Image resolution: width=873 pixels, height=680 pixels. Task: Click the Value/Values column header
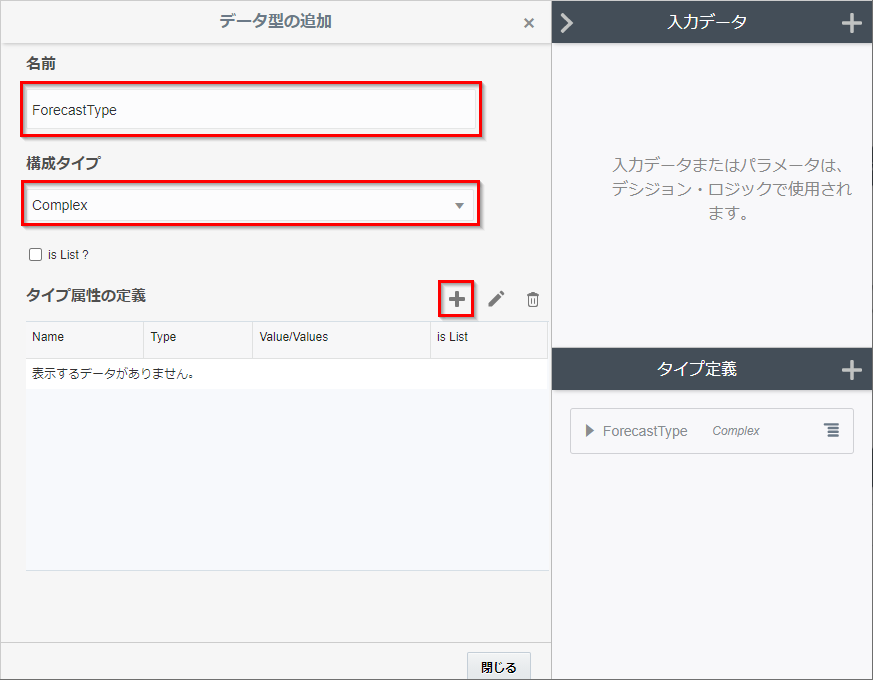pyautogui.click(x=293, y=337)
